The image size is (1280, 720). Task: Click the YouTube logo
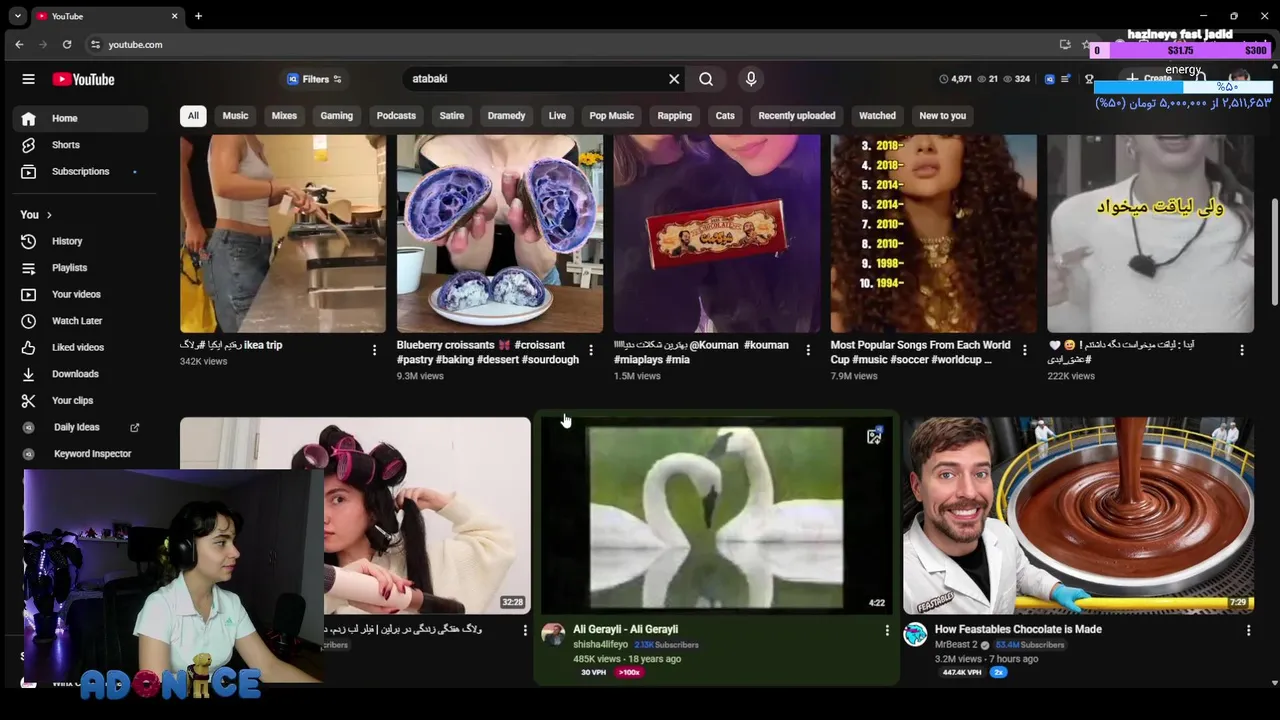point(83,79)
